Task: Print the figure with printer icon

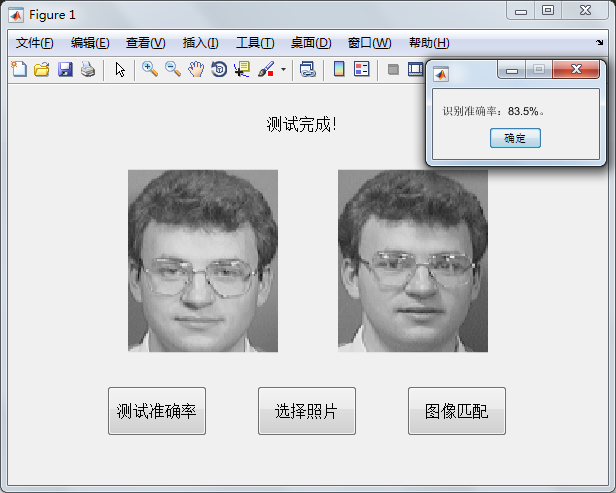Action: tap(88, 69)
